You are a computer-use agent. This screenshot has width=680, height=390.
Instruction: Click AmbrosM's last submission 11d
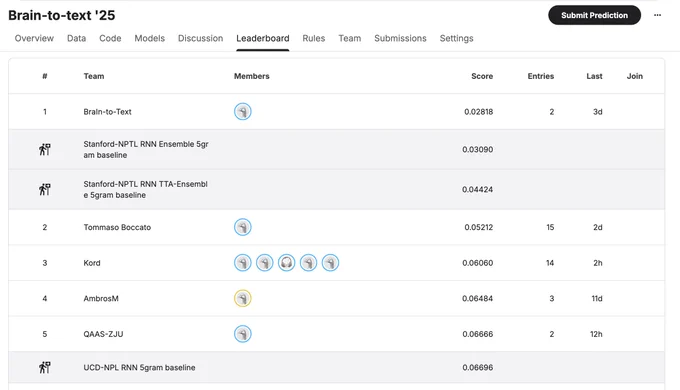[597, 298]
